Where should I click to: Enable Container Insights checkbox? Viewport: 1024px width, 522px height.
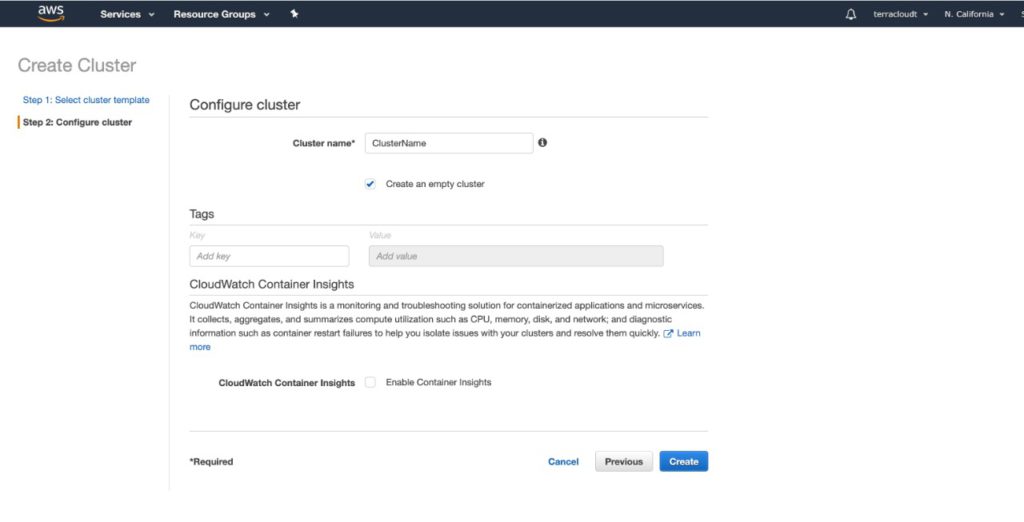371,382
